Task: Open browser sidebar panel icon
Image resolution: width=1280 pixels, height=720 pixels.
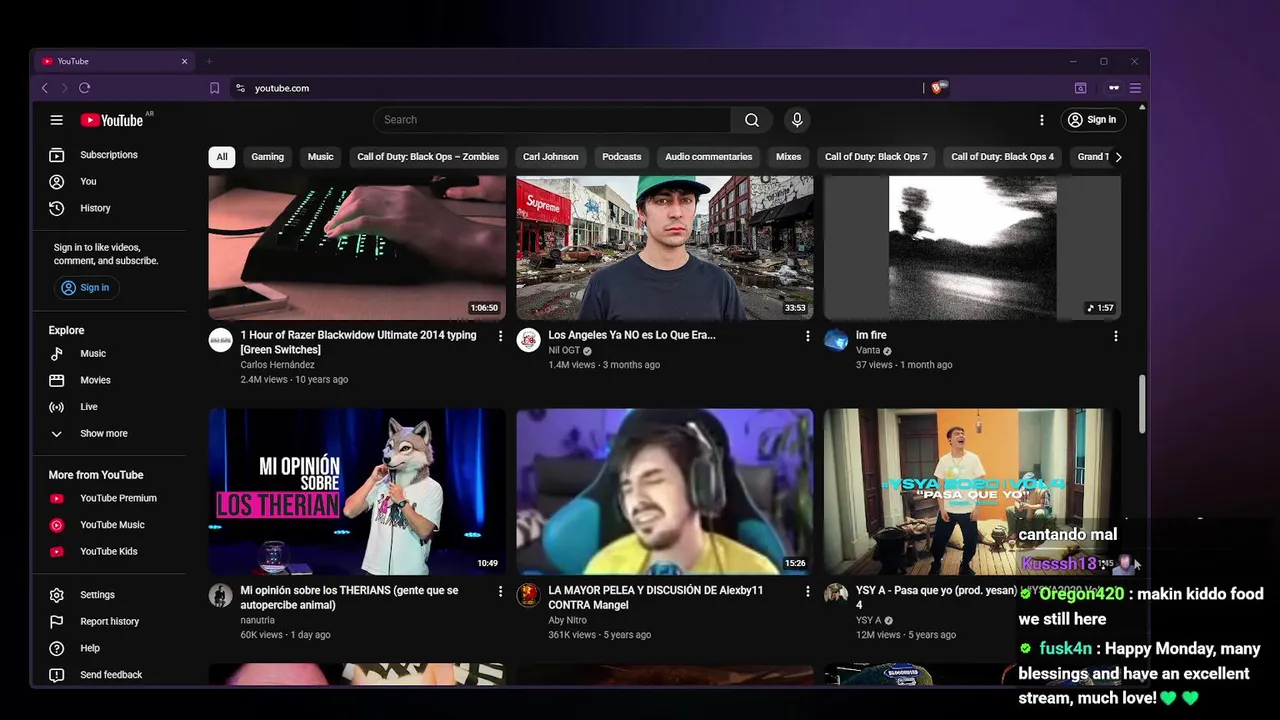Action: point(1081,88)
